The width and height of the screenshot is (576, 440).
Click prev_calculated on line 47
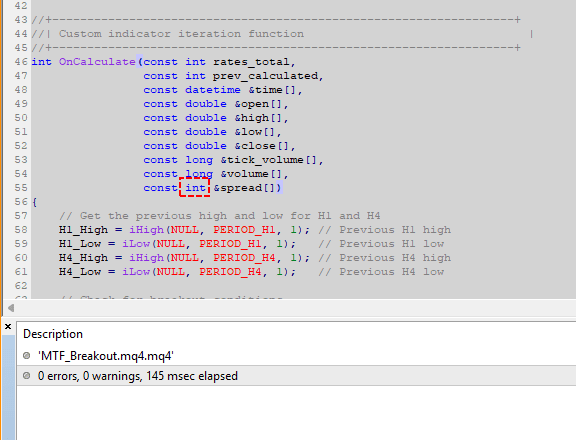coord(266,76)
